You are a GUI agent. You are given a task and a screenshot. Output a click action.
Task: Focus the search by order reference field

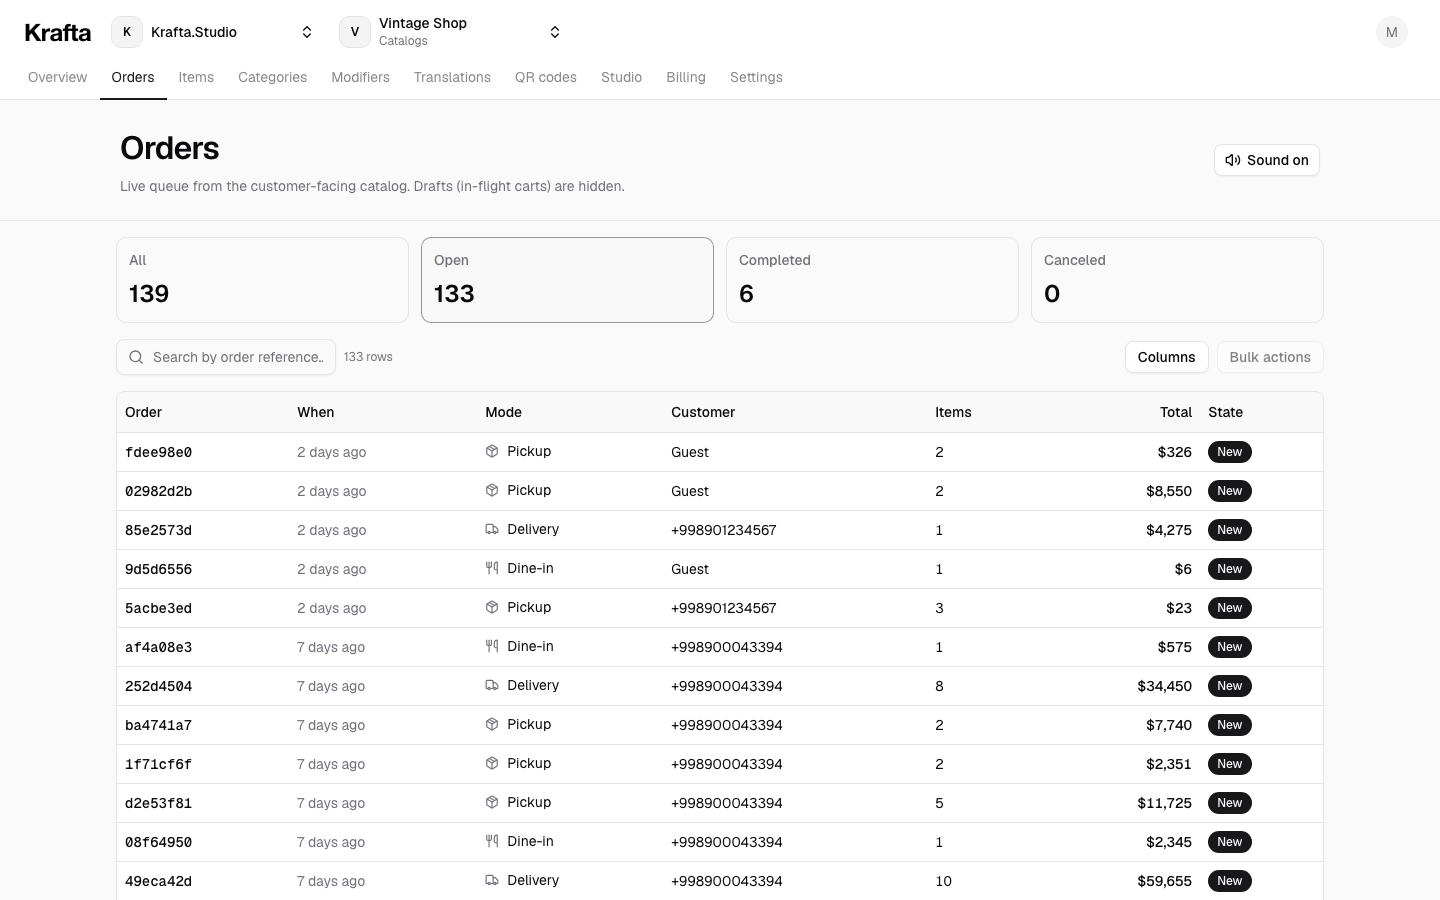[226, 357]
